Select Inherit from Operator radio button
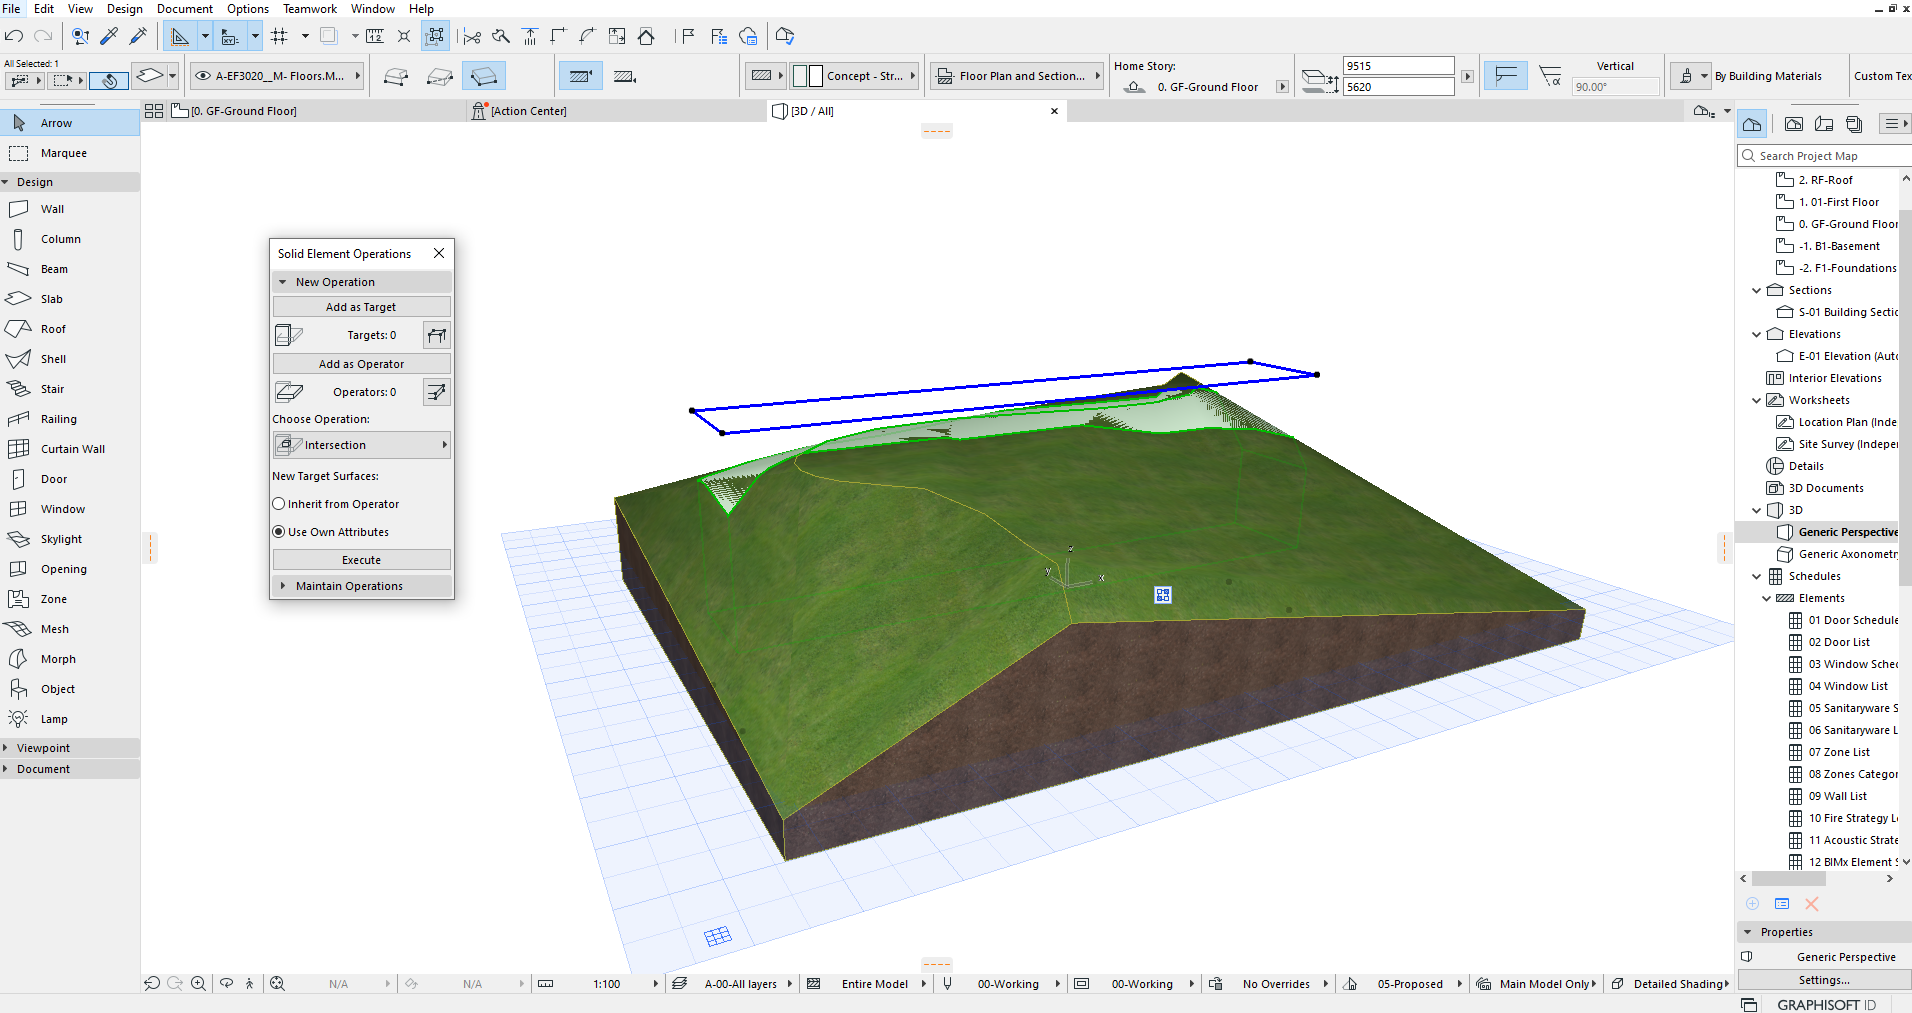Viewport: 1912px width, 1013px height. 280,504
